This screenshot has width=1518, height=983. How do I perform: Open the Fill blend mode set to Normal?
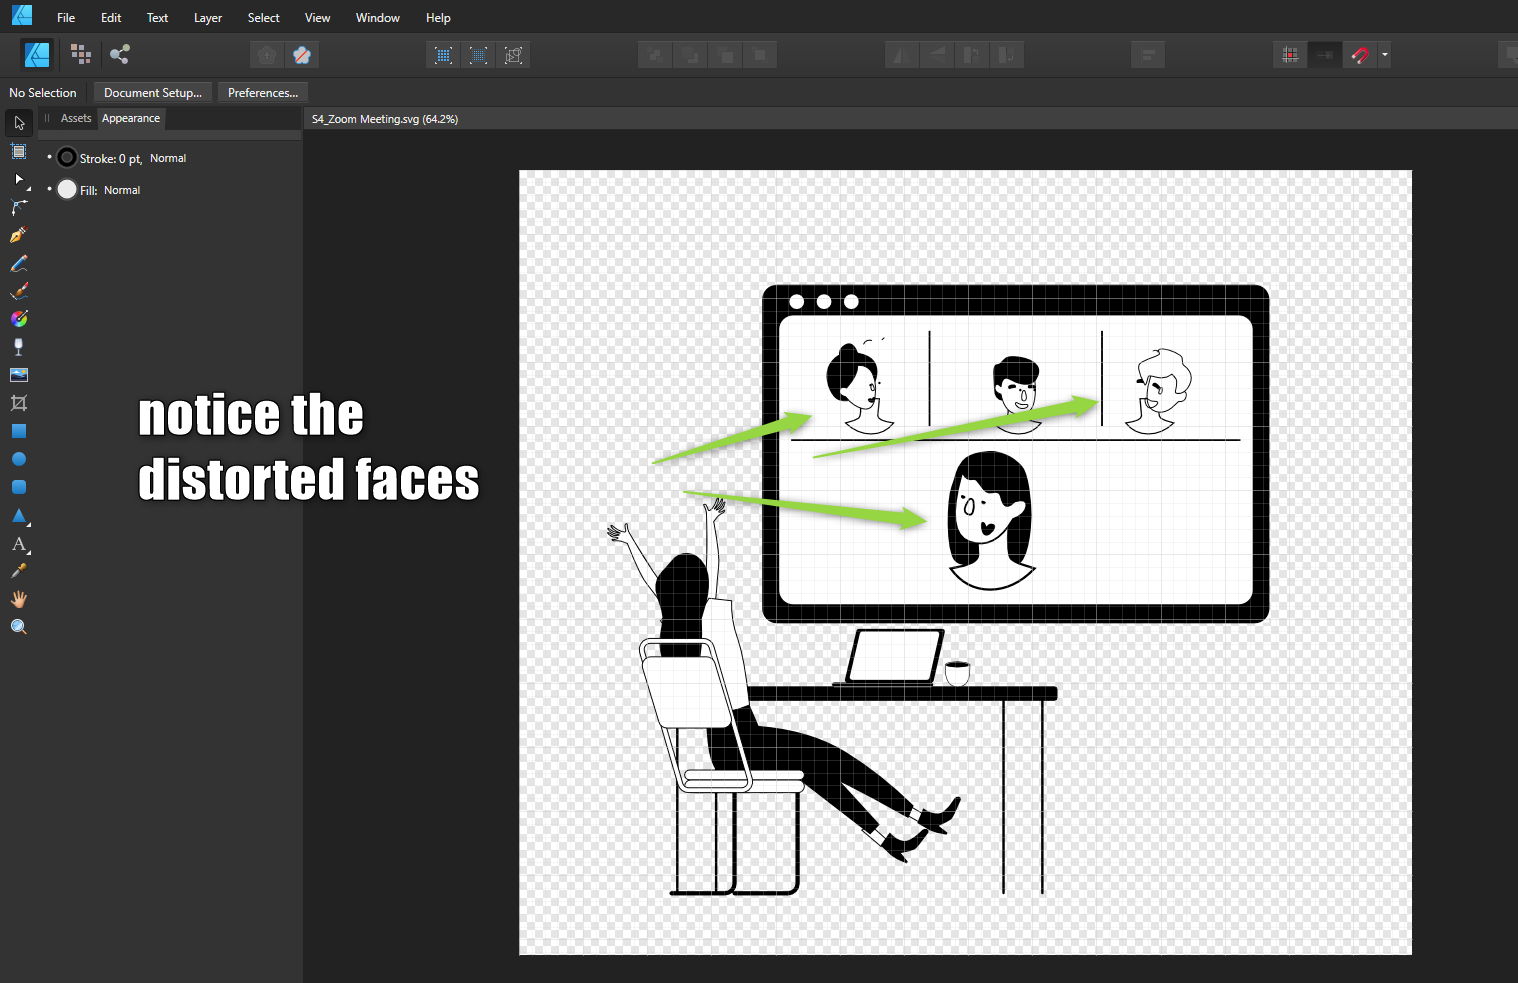pos(122,190)
